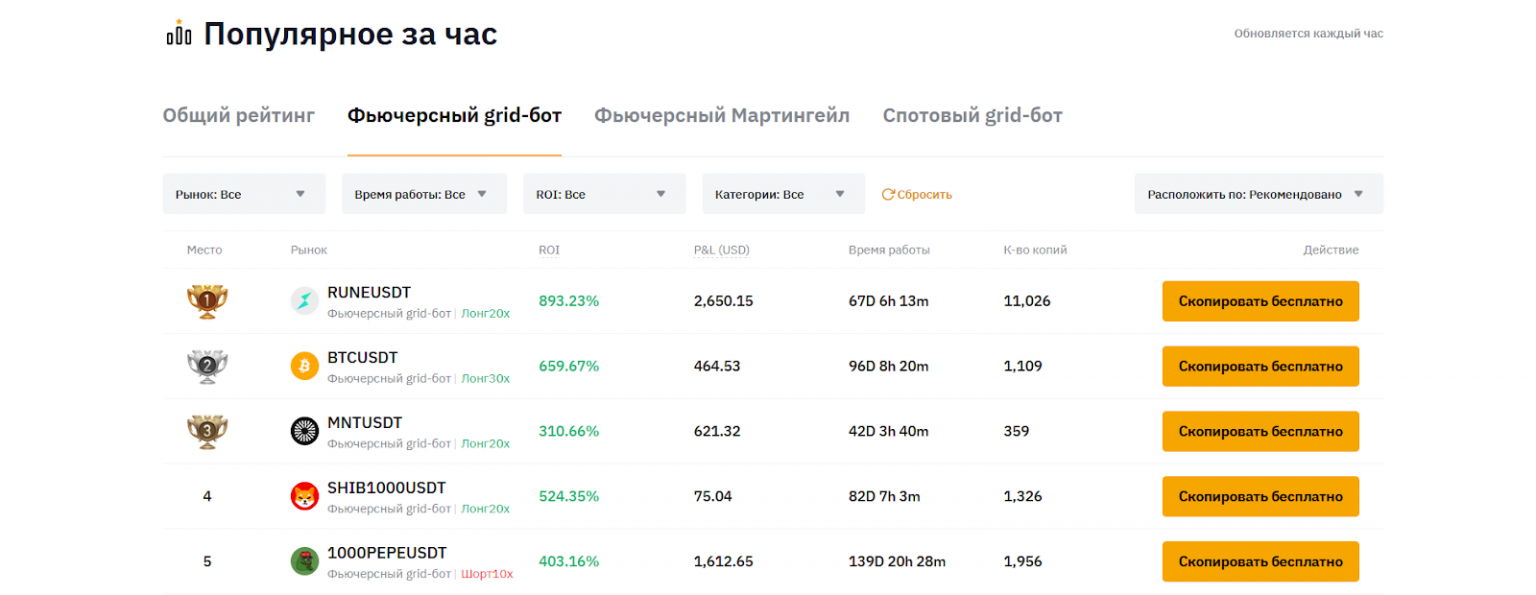The height and width of the screenshot is (595, 1536).
Task: Click the Shiba Inu coin icon
Action: (305, 496)
